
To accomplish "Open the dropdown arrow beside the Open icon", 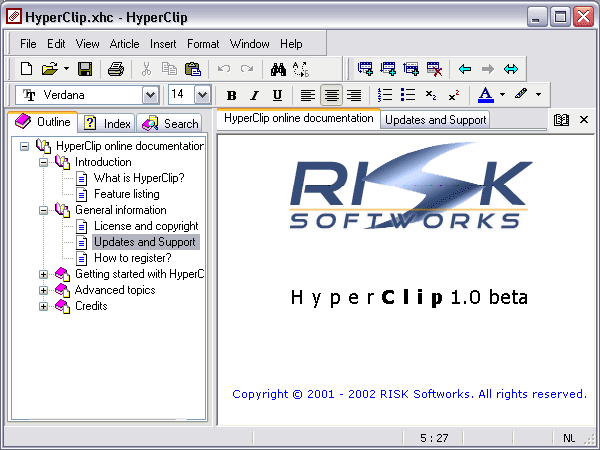I will click(66, 69).
